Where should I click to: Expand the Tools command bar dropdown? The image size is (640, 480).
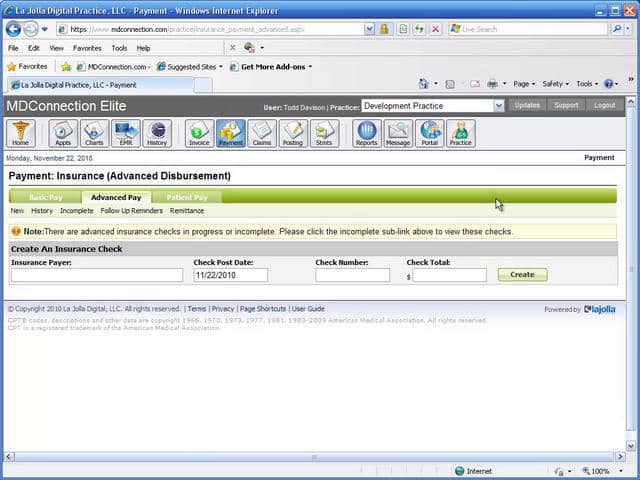(x=587, y=84)
